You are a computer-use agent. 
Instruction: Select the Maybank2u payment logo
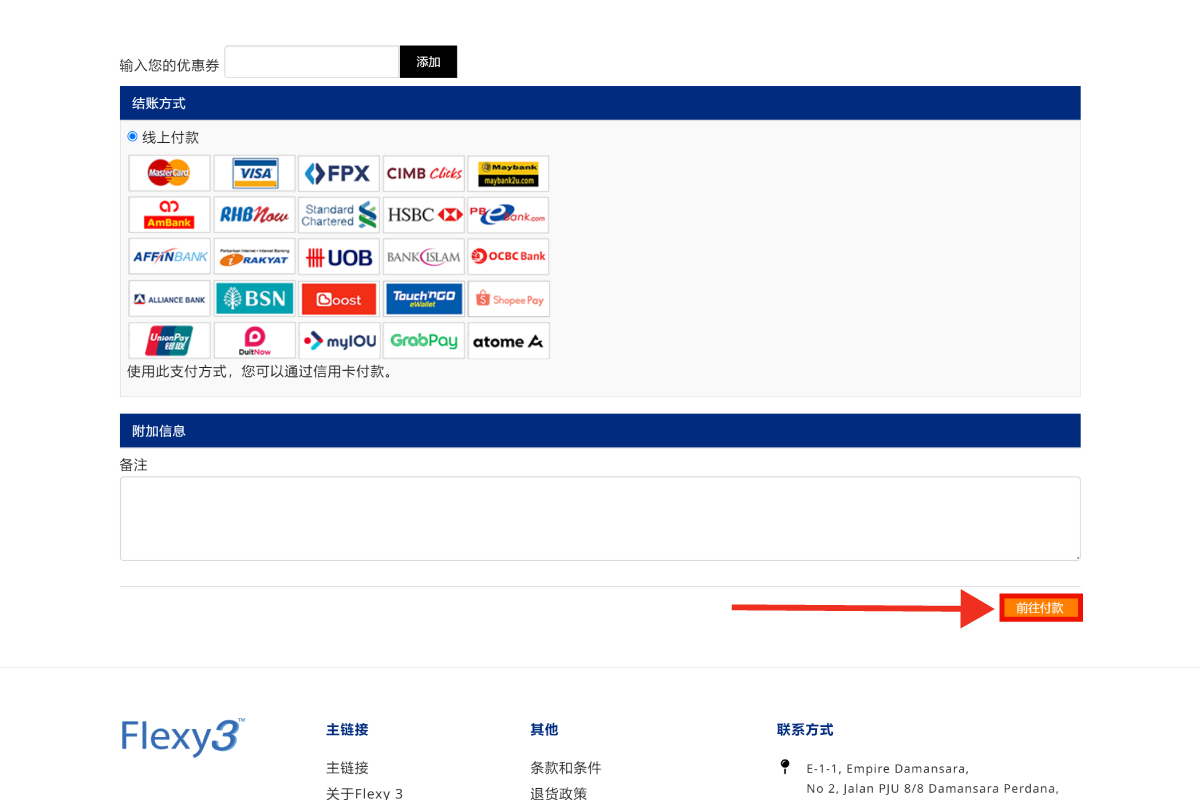tap(508, 173)
